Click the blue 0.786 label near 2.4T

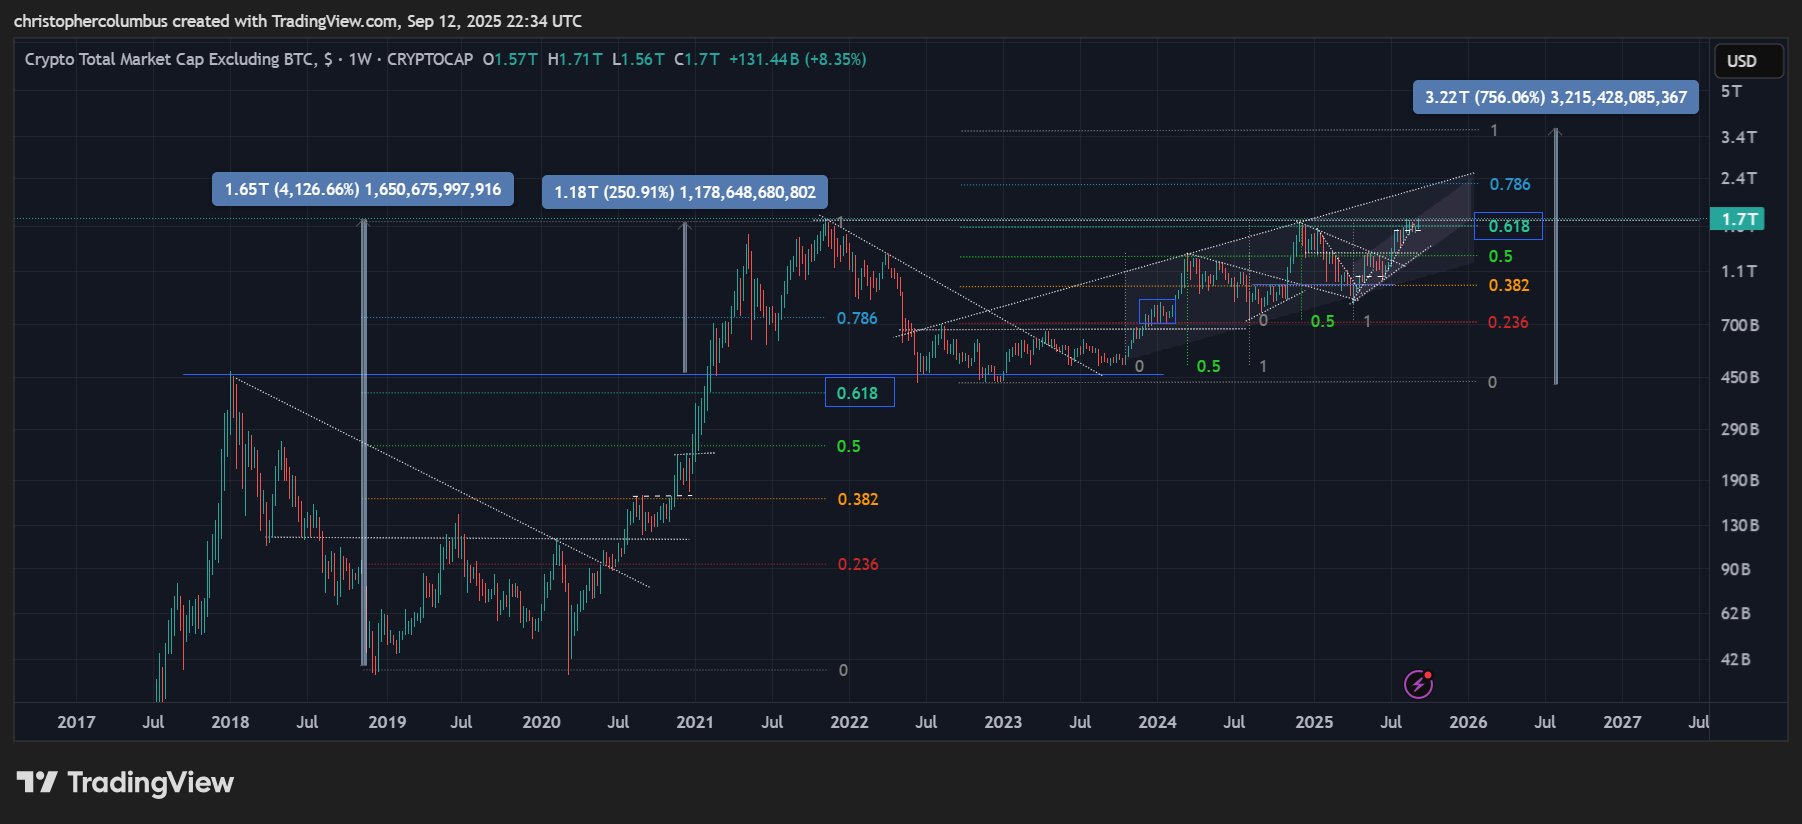(x=1509, y=184)
